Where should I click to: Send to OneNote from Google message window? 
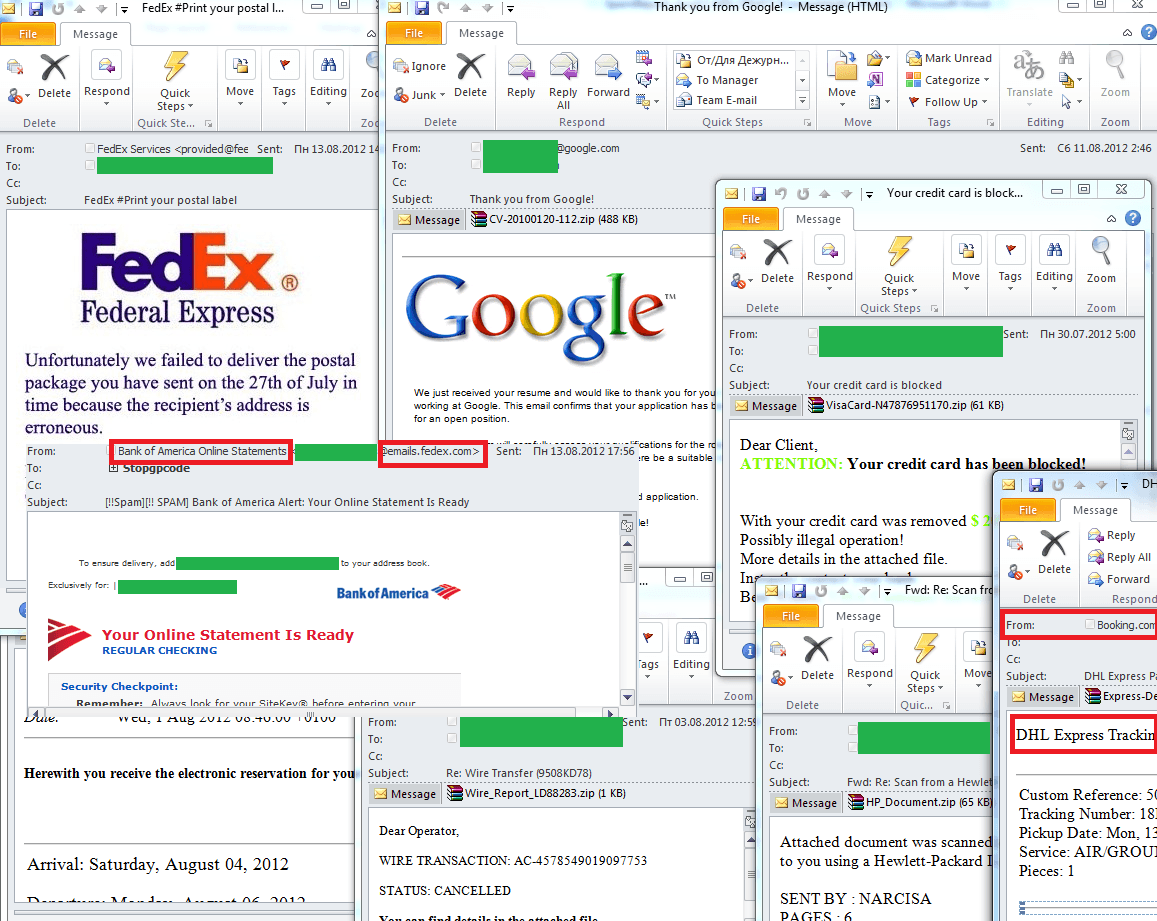[876, 79]
